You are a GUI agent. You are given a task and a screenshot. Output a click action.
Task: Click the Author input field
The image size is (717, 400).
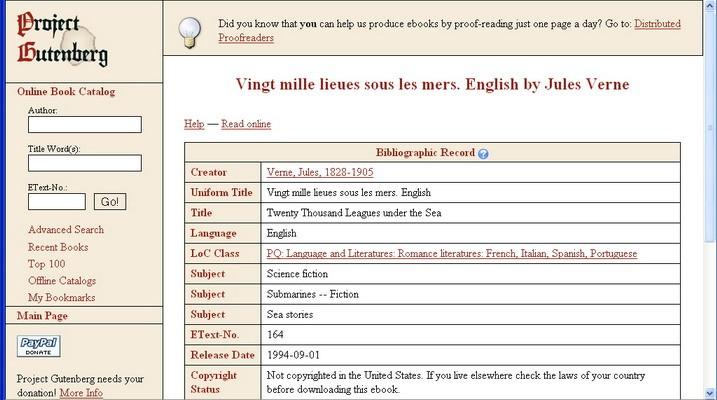pyautogui.click(x=85, y=124)
